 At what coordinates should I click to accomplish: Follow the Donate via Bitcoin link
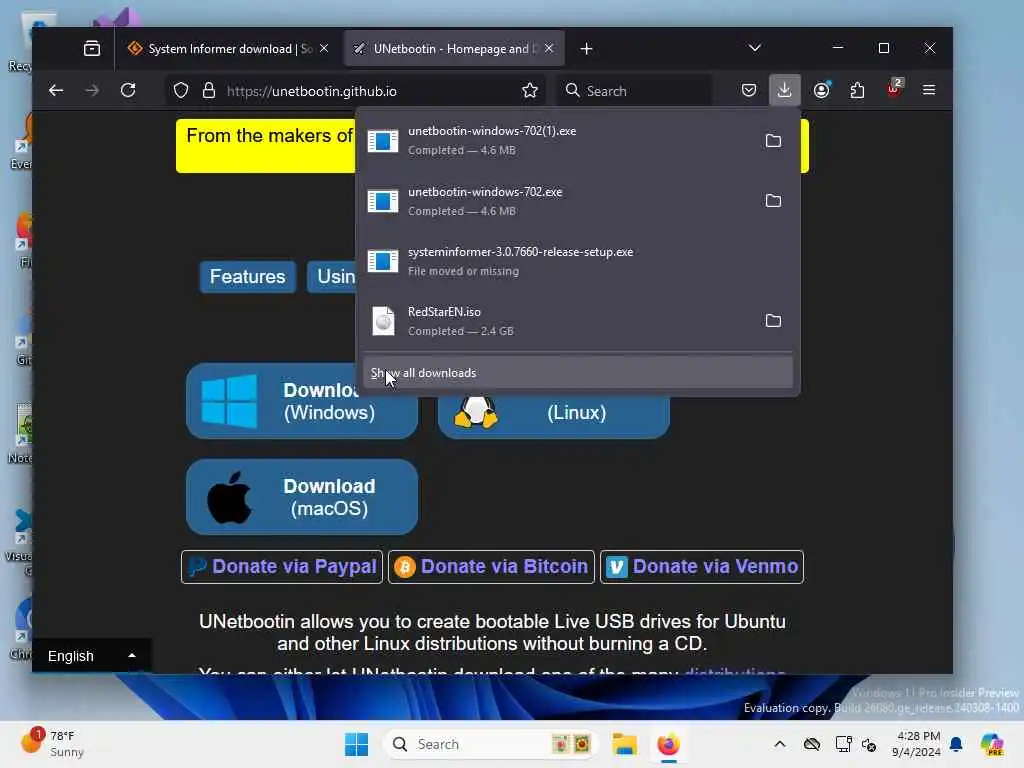[491, 567]
